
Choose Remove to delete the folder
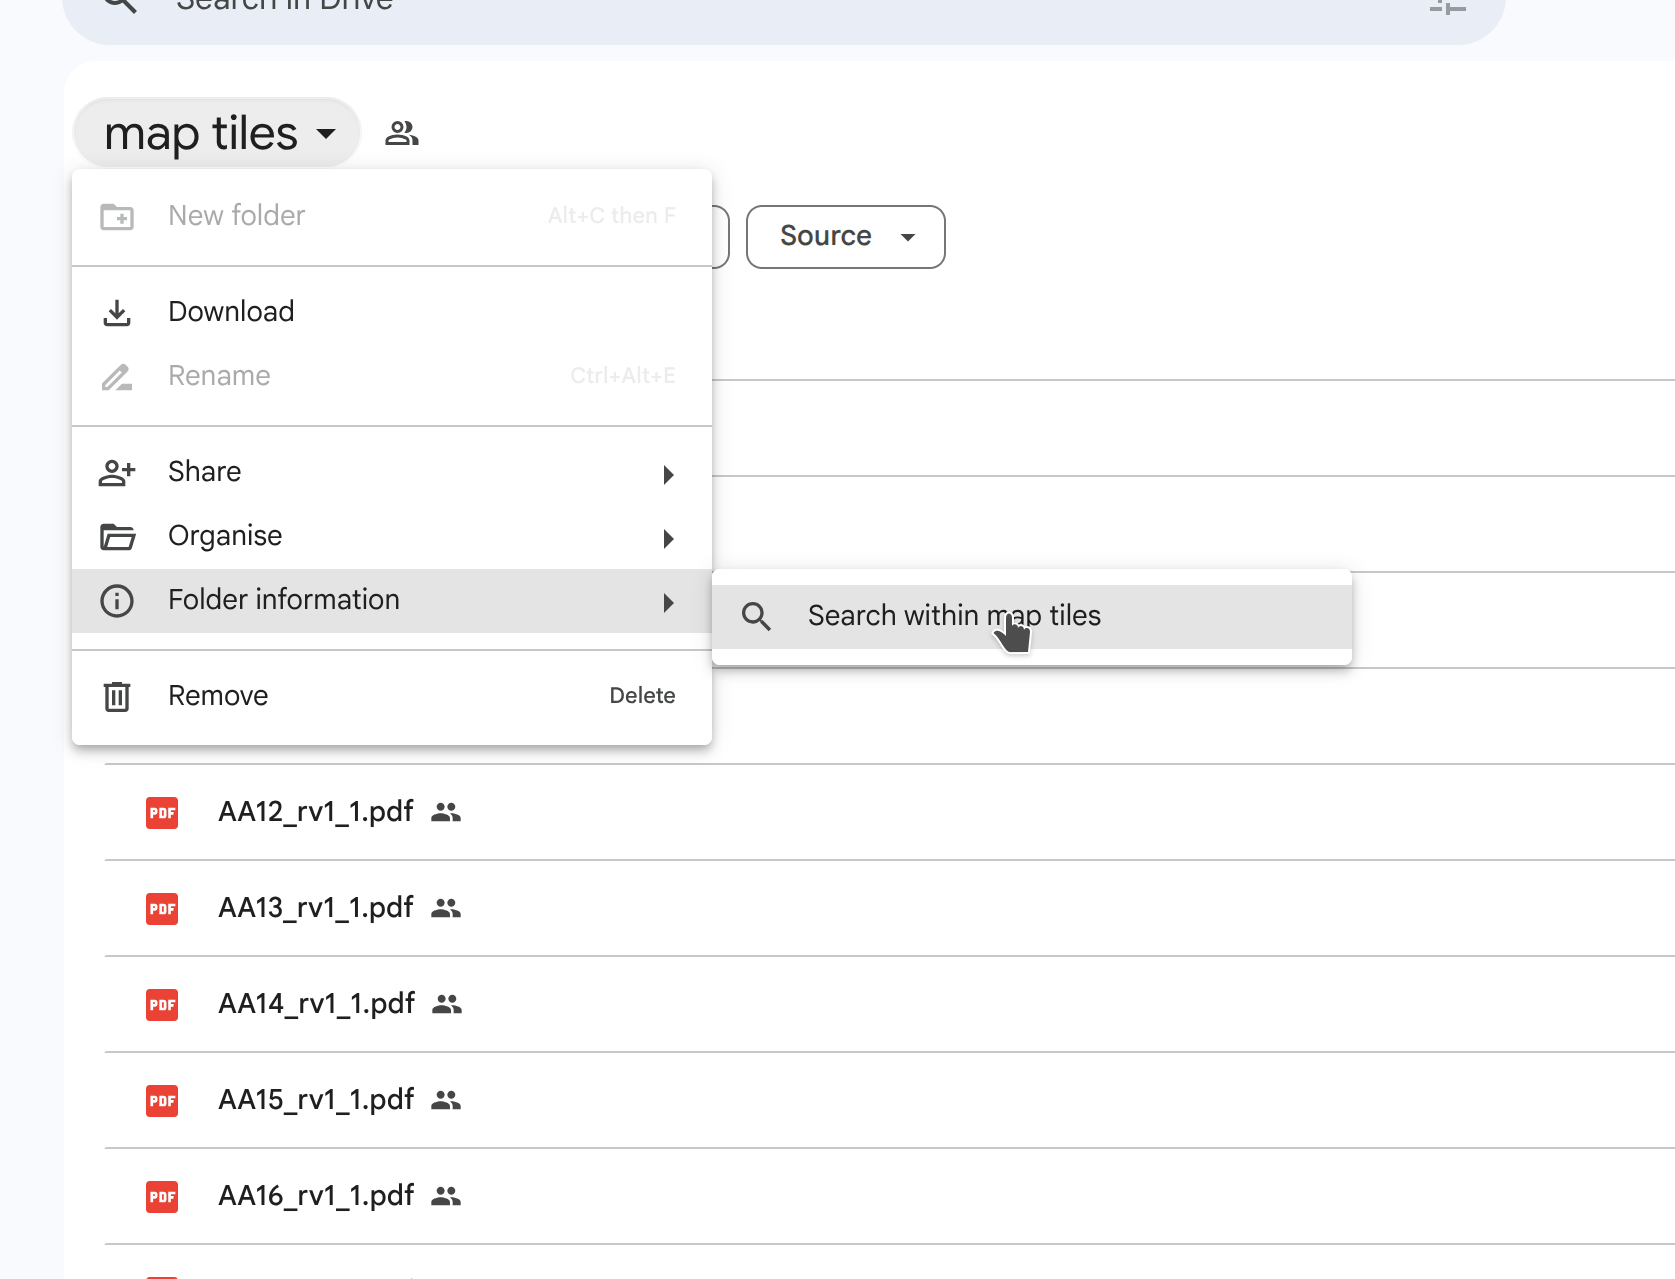click(x=218, y=695)
